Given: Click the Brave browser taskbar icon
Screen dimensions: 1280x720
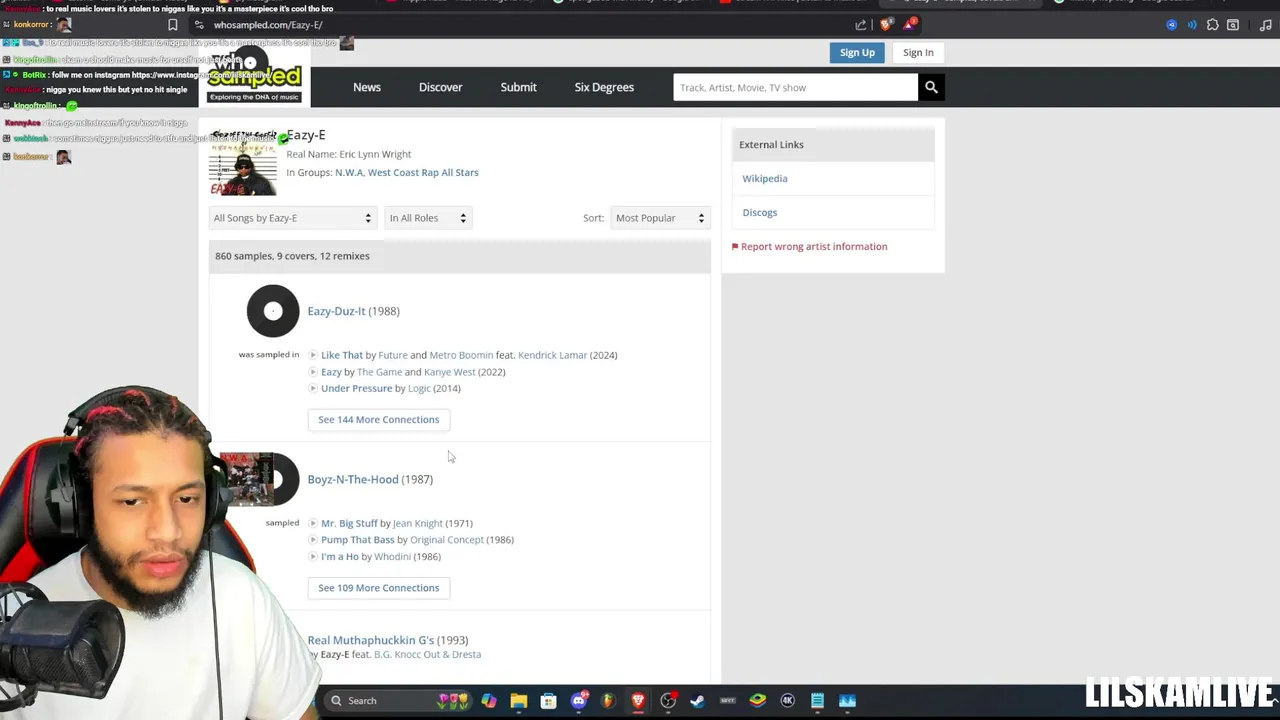Looking at the screenshot, I should pyautogui.click(x=638, y=701).
